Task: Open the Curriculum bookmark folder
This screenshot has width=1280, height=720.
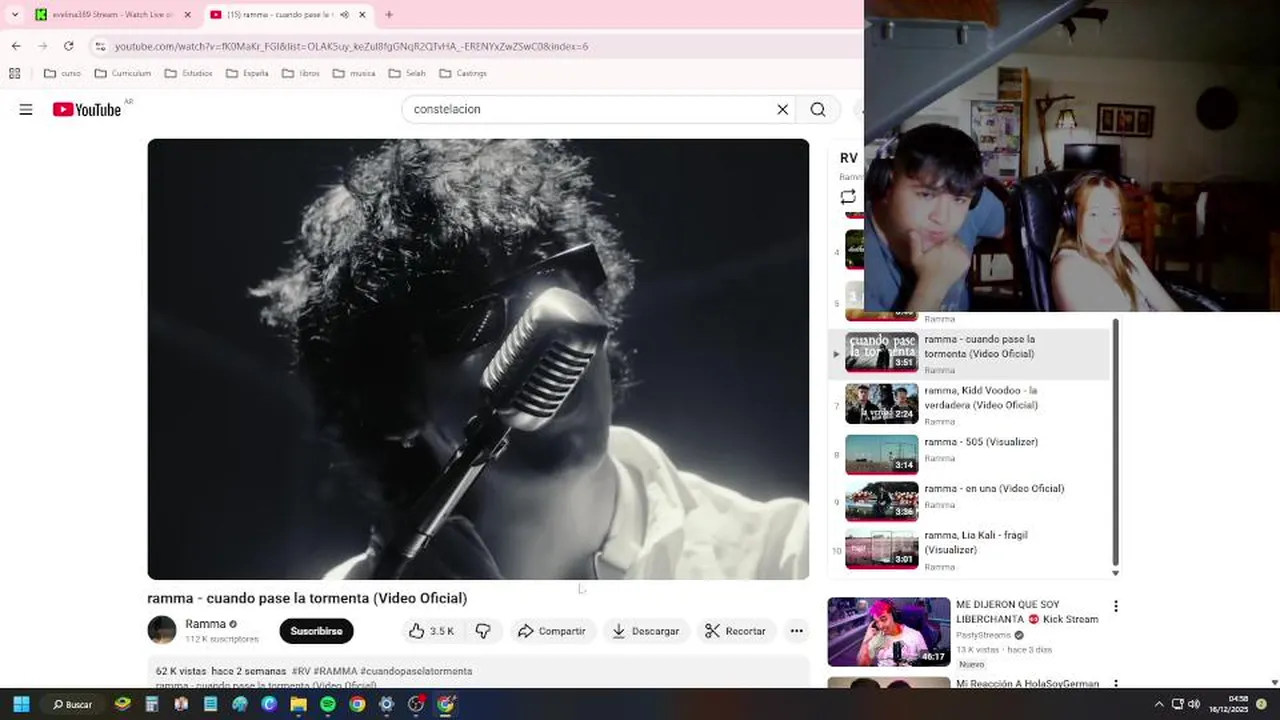Action: (123, 73)
